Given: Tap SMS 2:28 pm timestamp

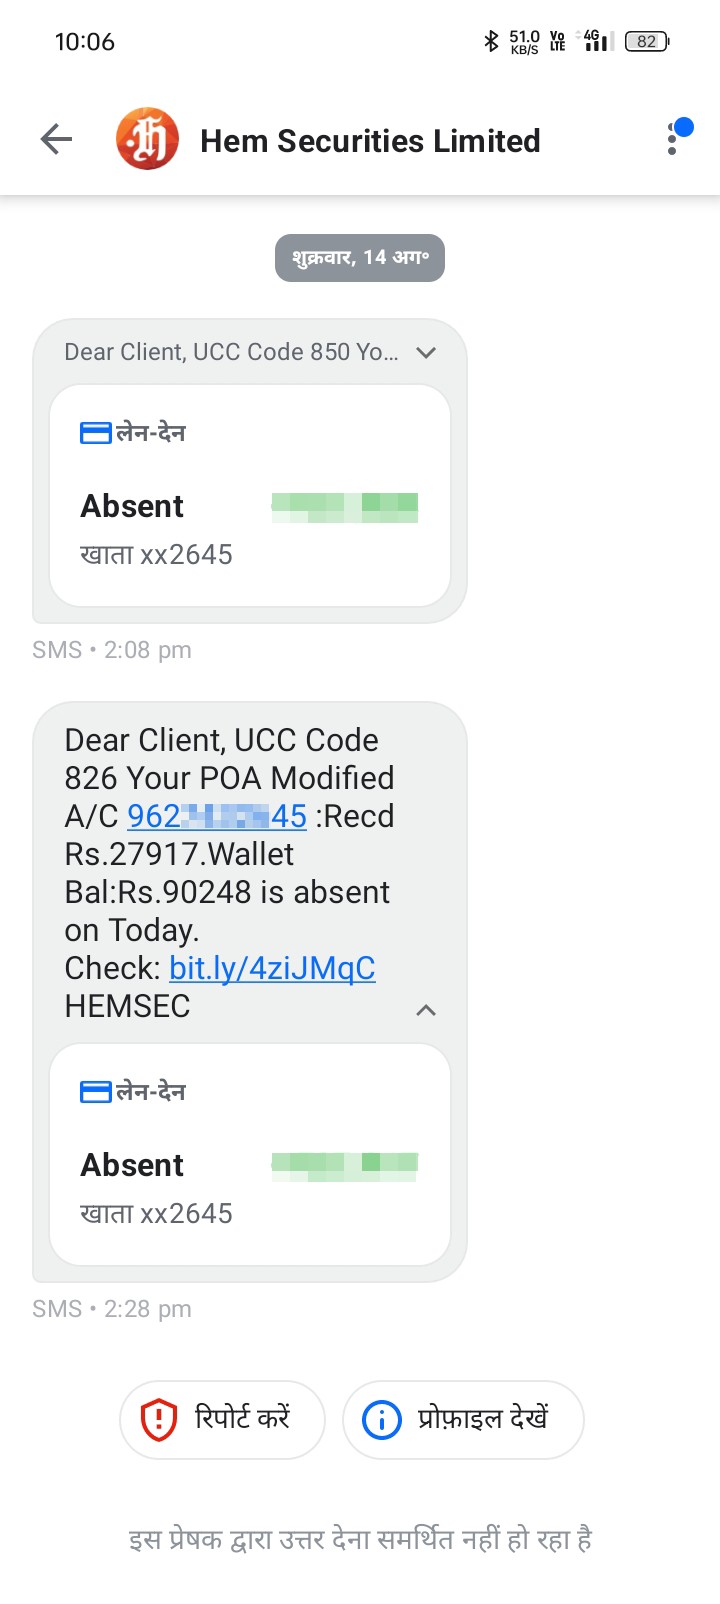Looking at the screenshot, I should tap(112, 1309).
